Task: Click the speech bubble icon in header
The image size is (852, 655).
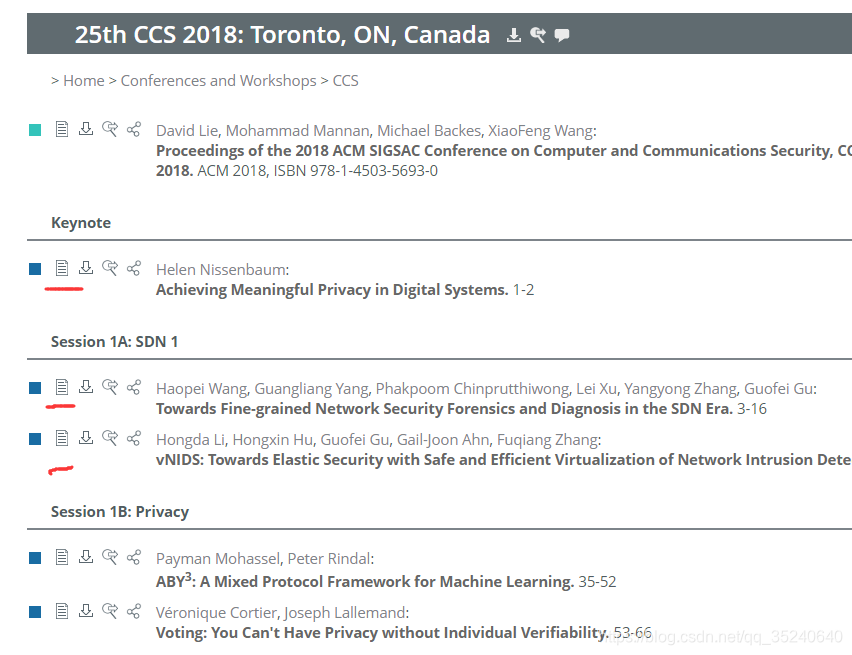Action: pos(562,35)
